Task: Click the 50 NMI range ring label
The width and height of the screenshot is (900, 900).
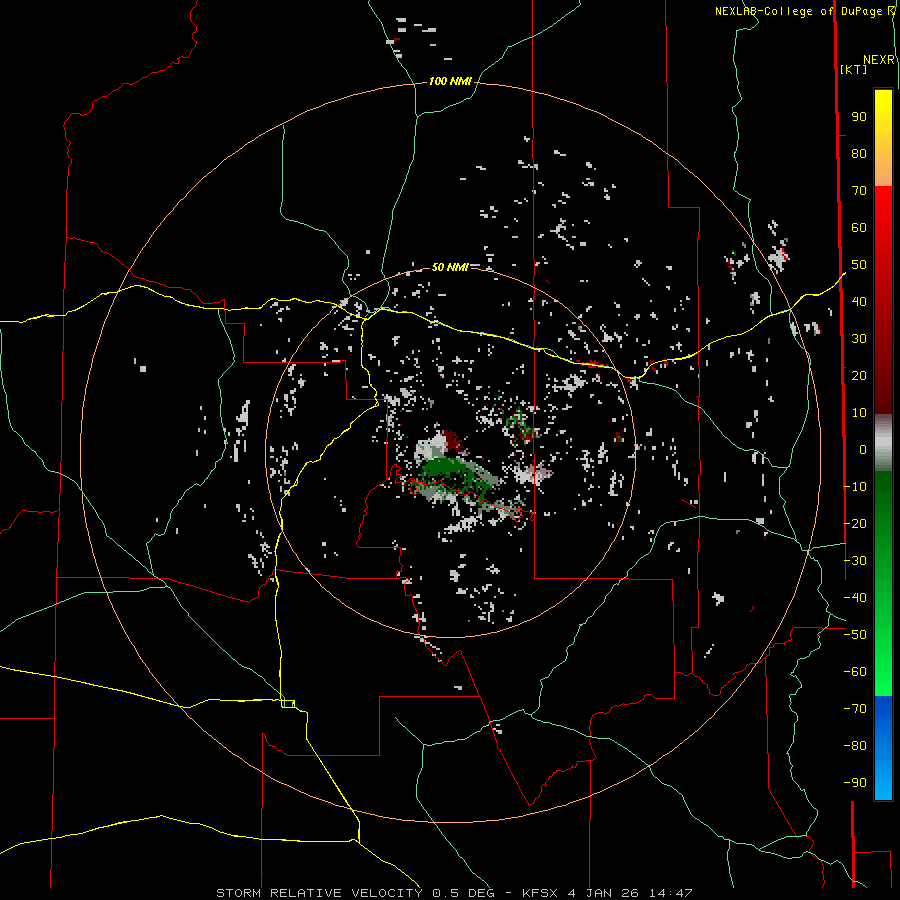Action: pos(450,267)
